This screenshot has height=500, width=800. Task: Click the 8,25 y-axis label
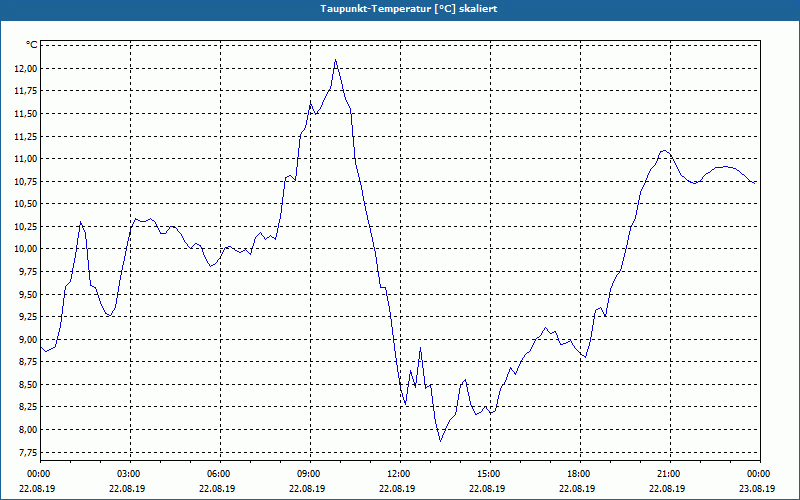[x=28, y=407]
